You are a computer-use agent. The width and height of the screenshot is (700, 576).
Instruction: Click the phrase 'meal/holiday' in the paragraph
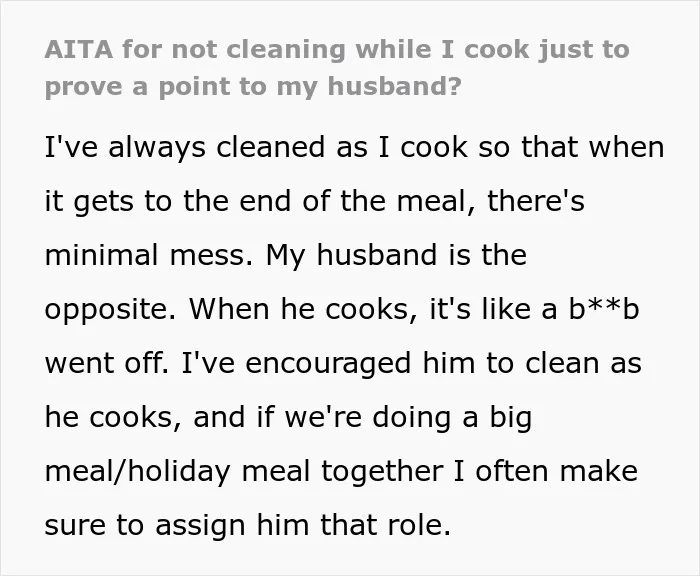138,472
